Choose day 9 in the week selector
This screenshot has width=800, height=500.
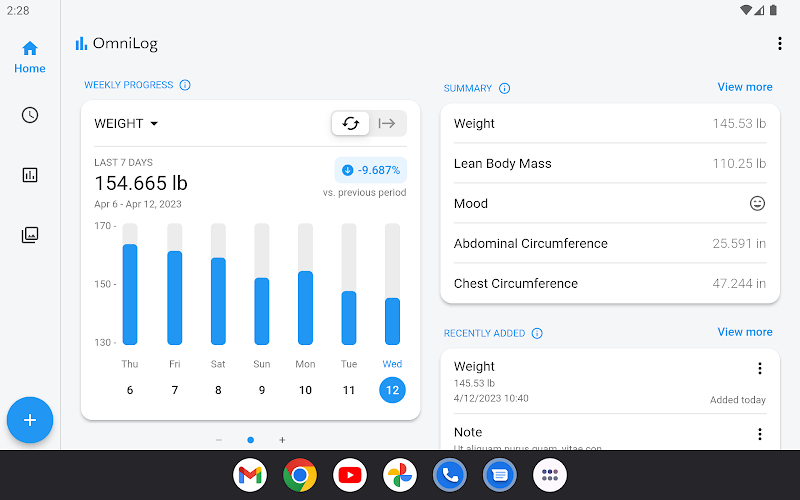(x=262, y=390)
